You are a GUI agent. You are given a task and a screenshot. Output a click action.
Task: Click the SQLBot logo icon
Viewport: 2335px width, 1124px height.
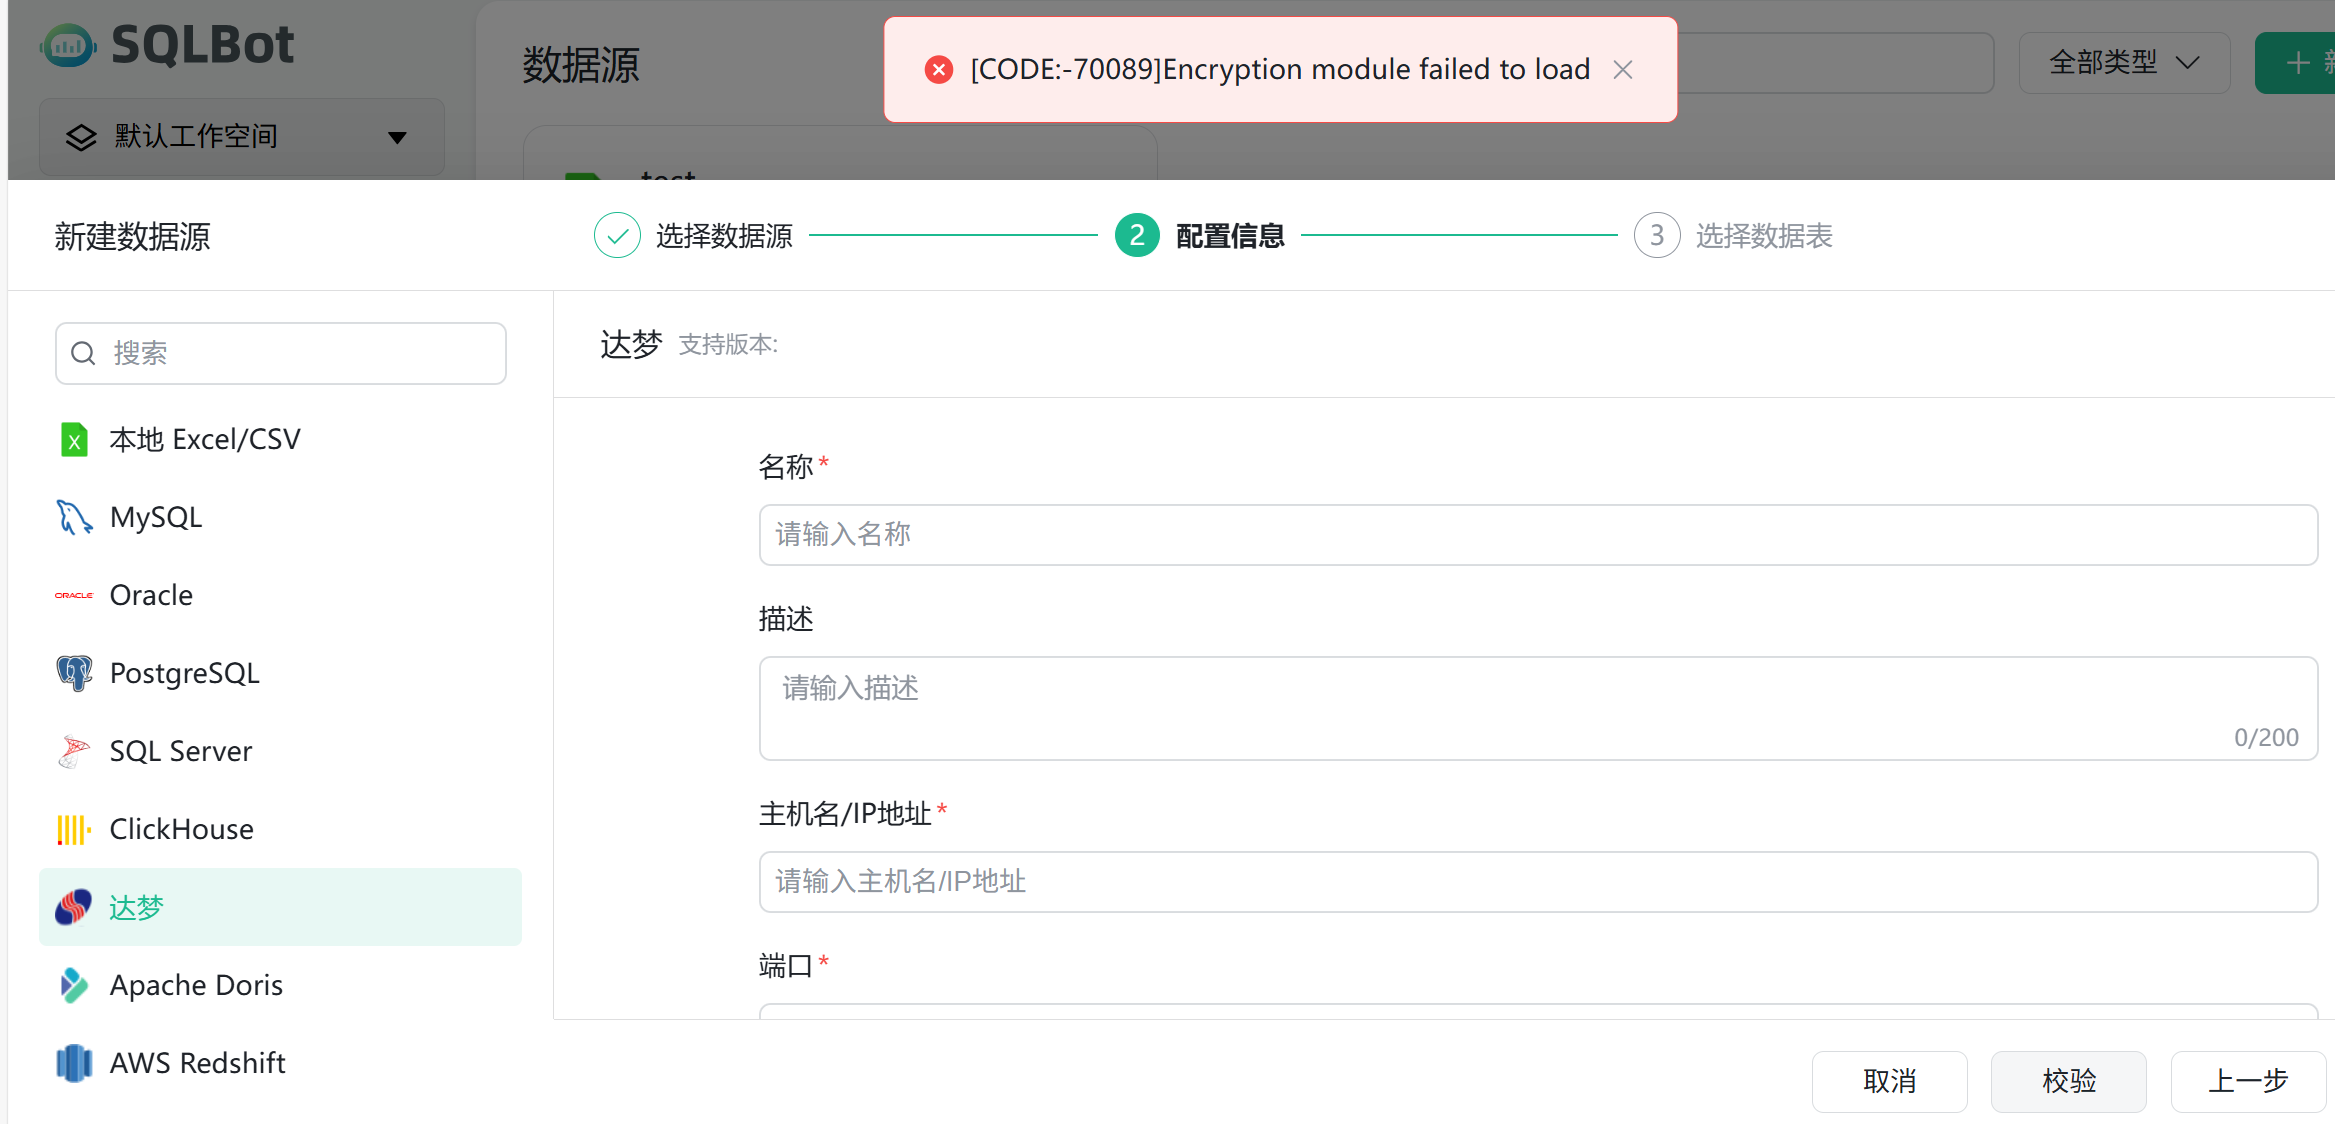point(68,45)
